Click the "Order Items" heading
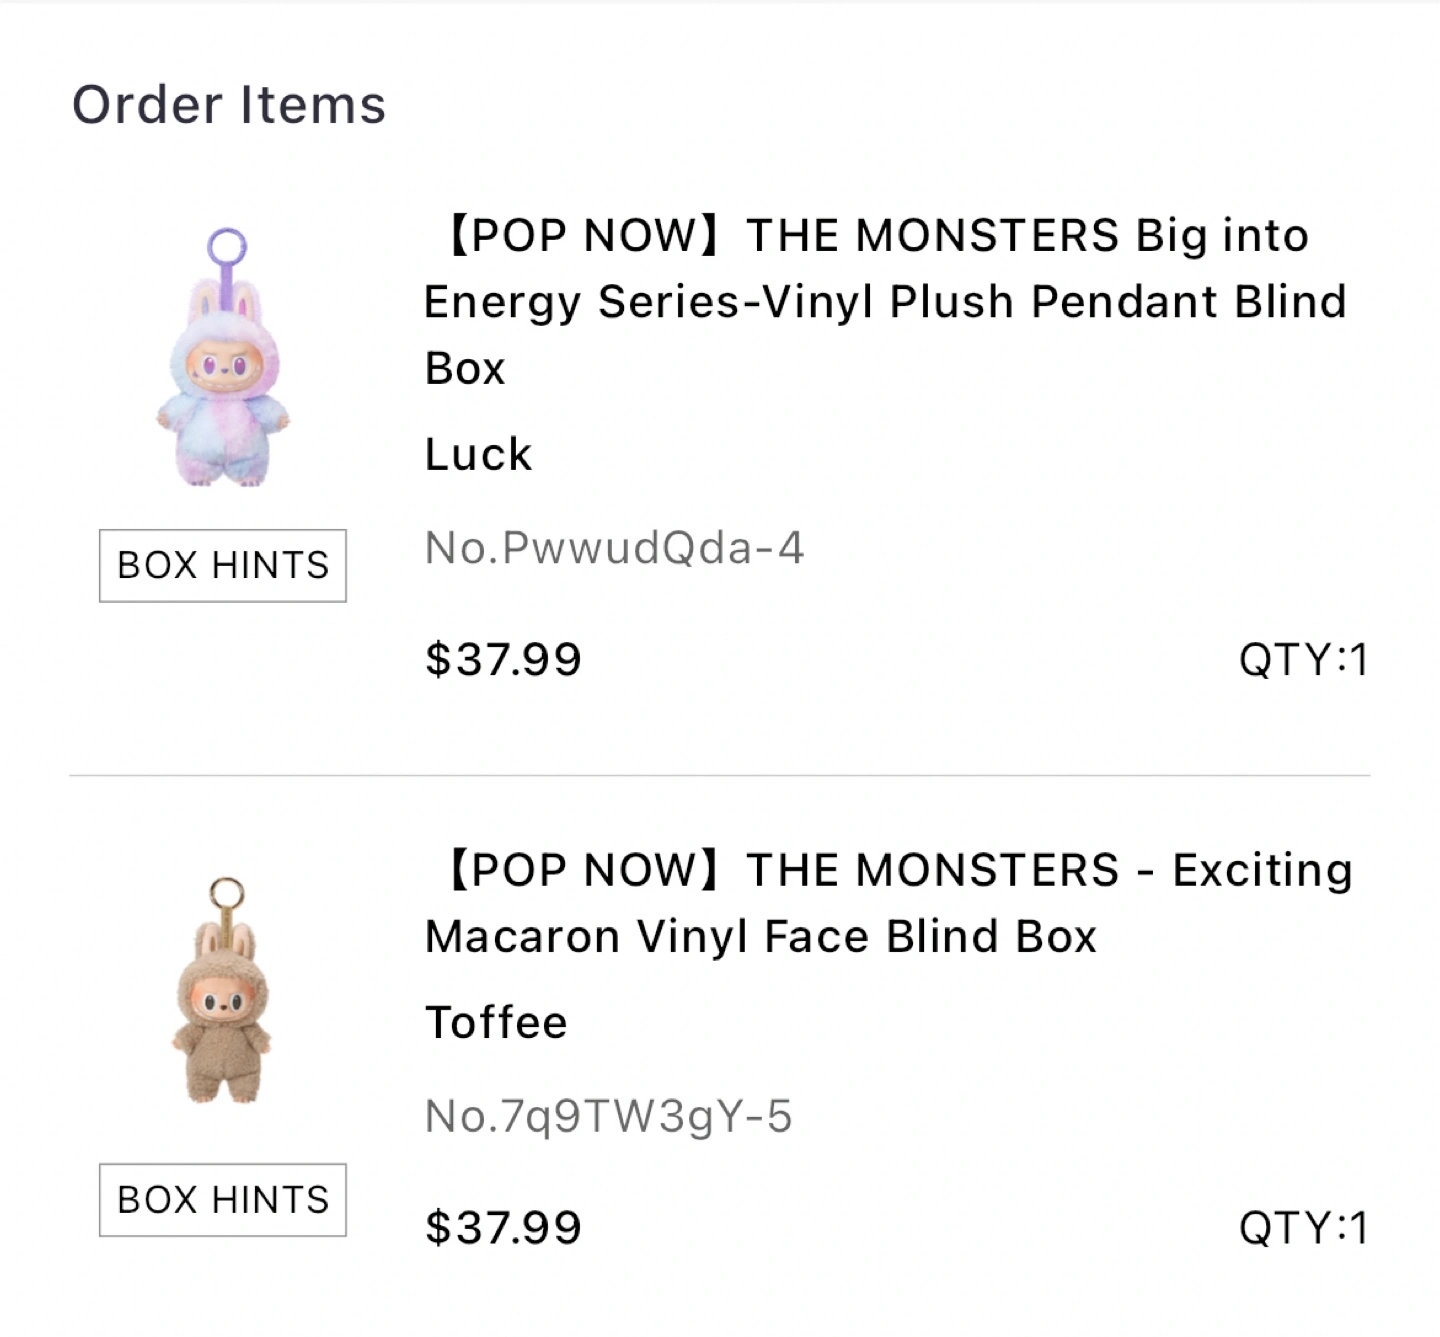The width and height of the screenshot is (1440, 1337). pos(229,105)
